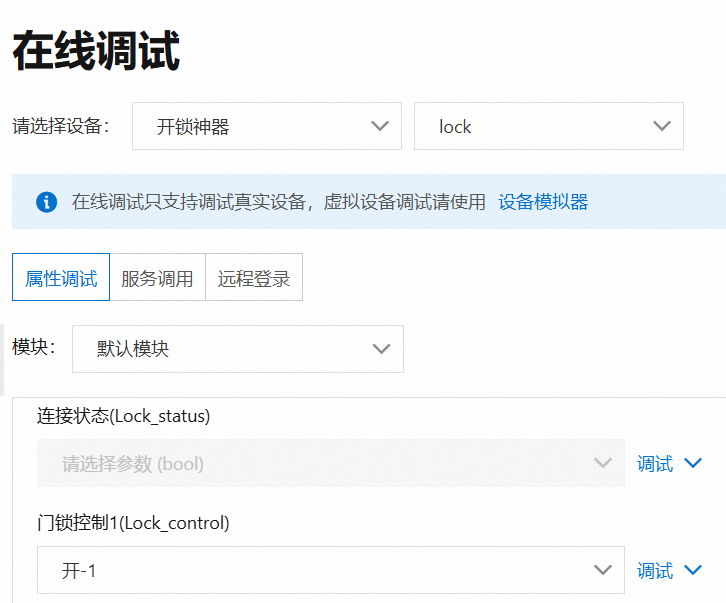Open the Lock_control 开-1 dropdown
This screenshot has width=726, height=603.
[330, 571]
